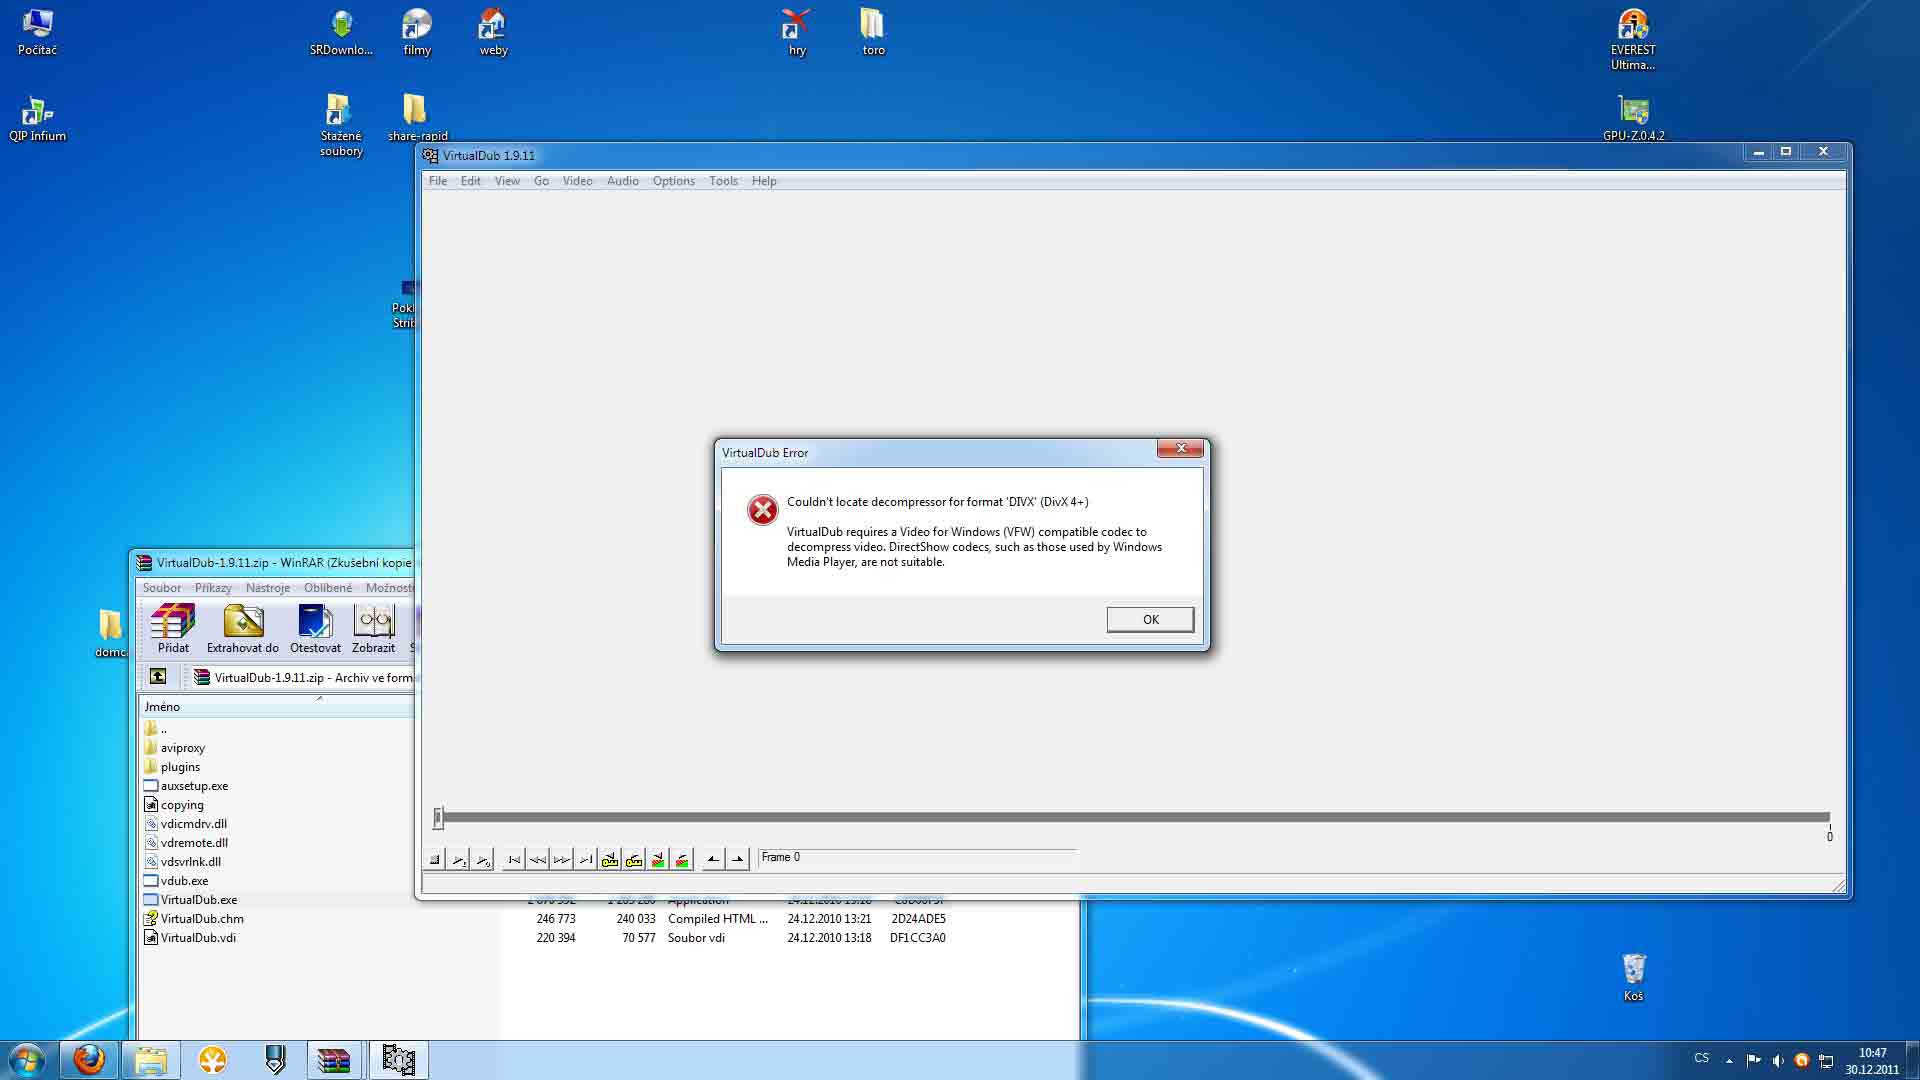
Task: Go to the next keyframe with the key icon
Action: 634,859
